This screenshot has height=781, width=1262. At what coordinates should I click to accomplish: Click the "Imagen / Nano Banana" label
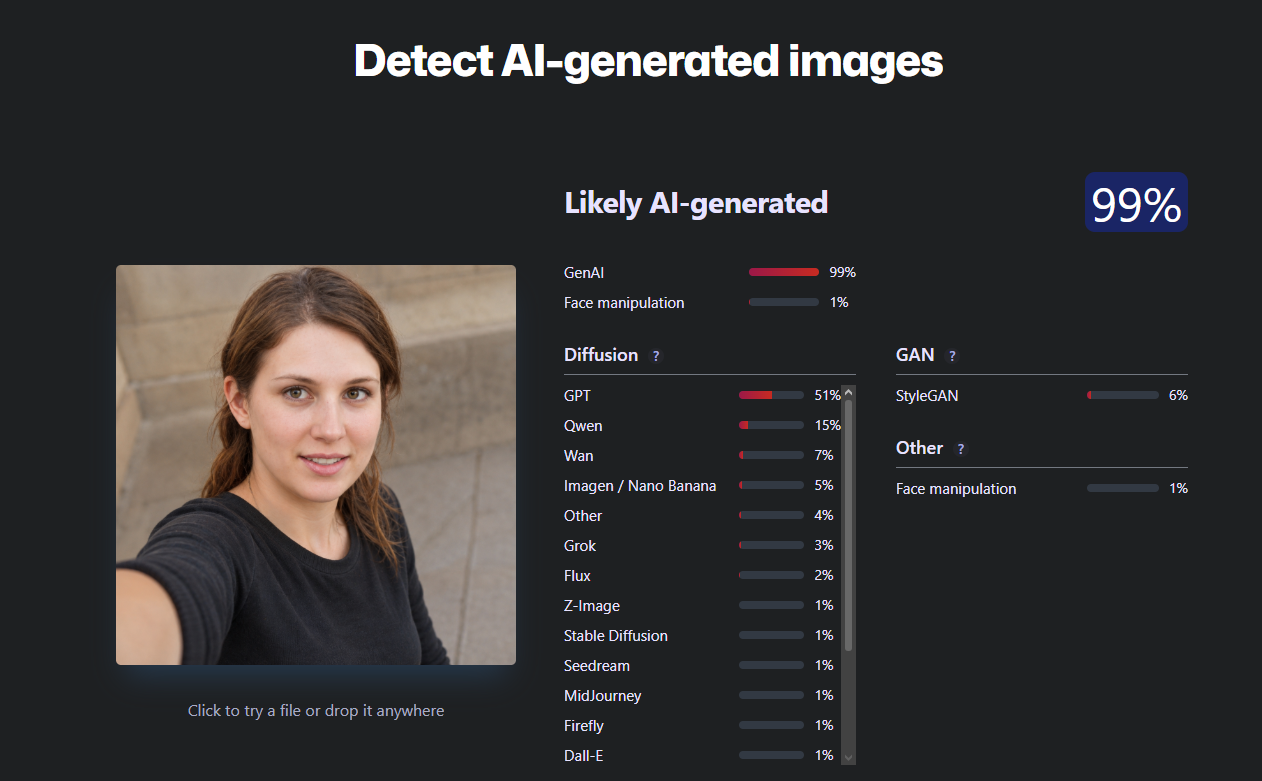[x=640, y=486]
